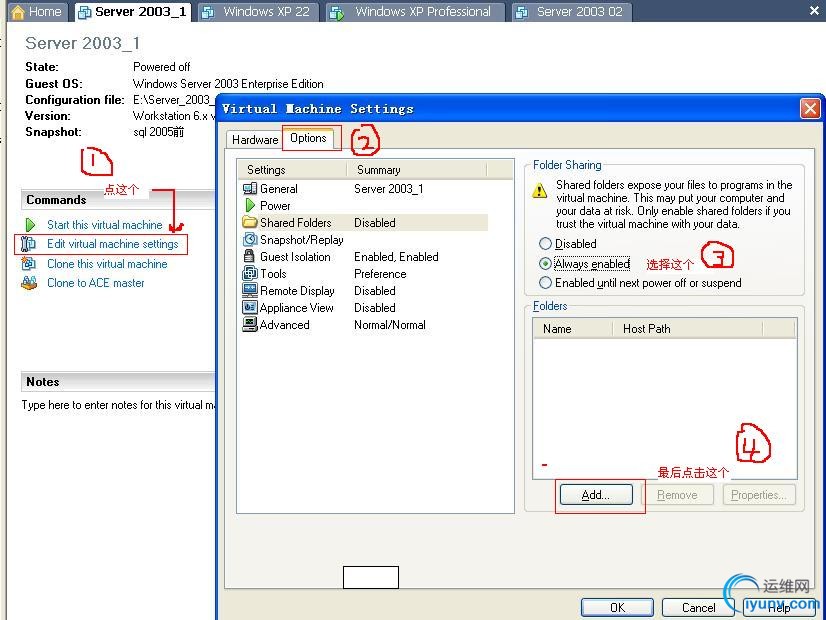This screenshot has width=826, height=620.
Task: Click the green Start virtual machine icon
Action: pyautogui.click(x=30, y=225)
